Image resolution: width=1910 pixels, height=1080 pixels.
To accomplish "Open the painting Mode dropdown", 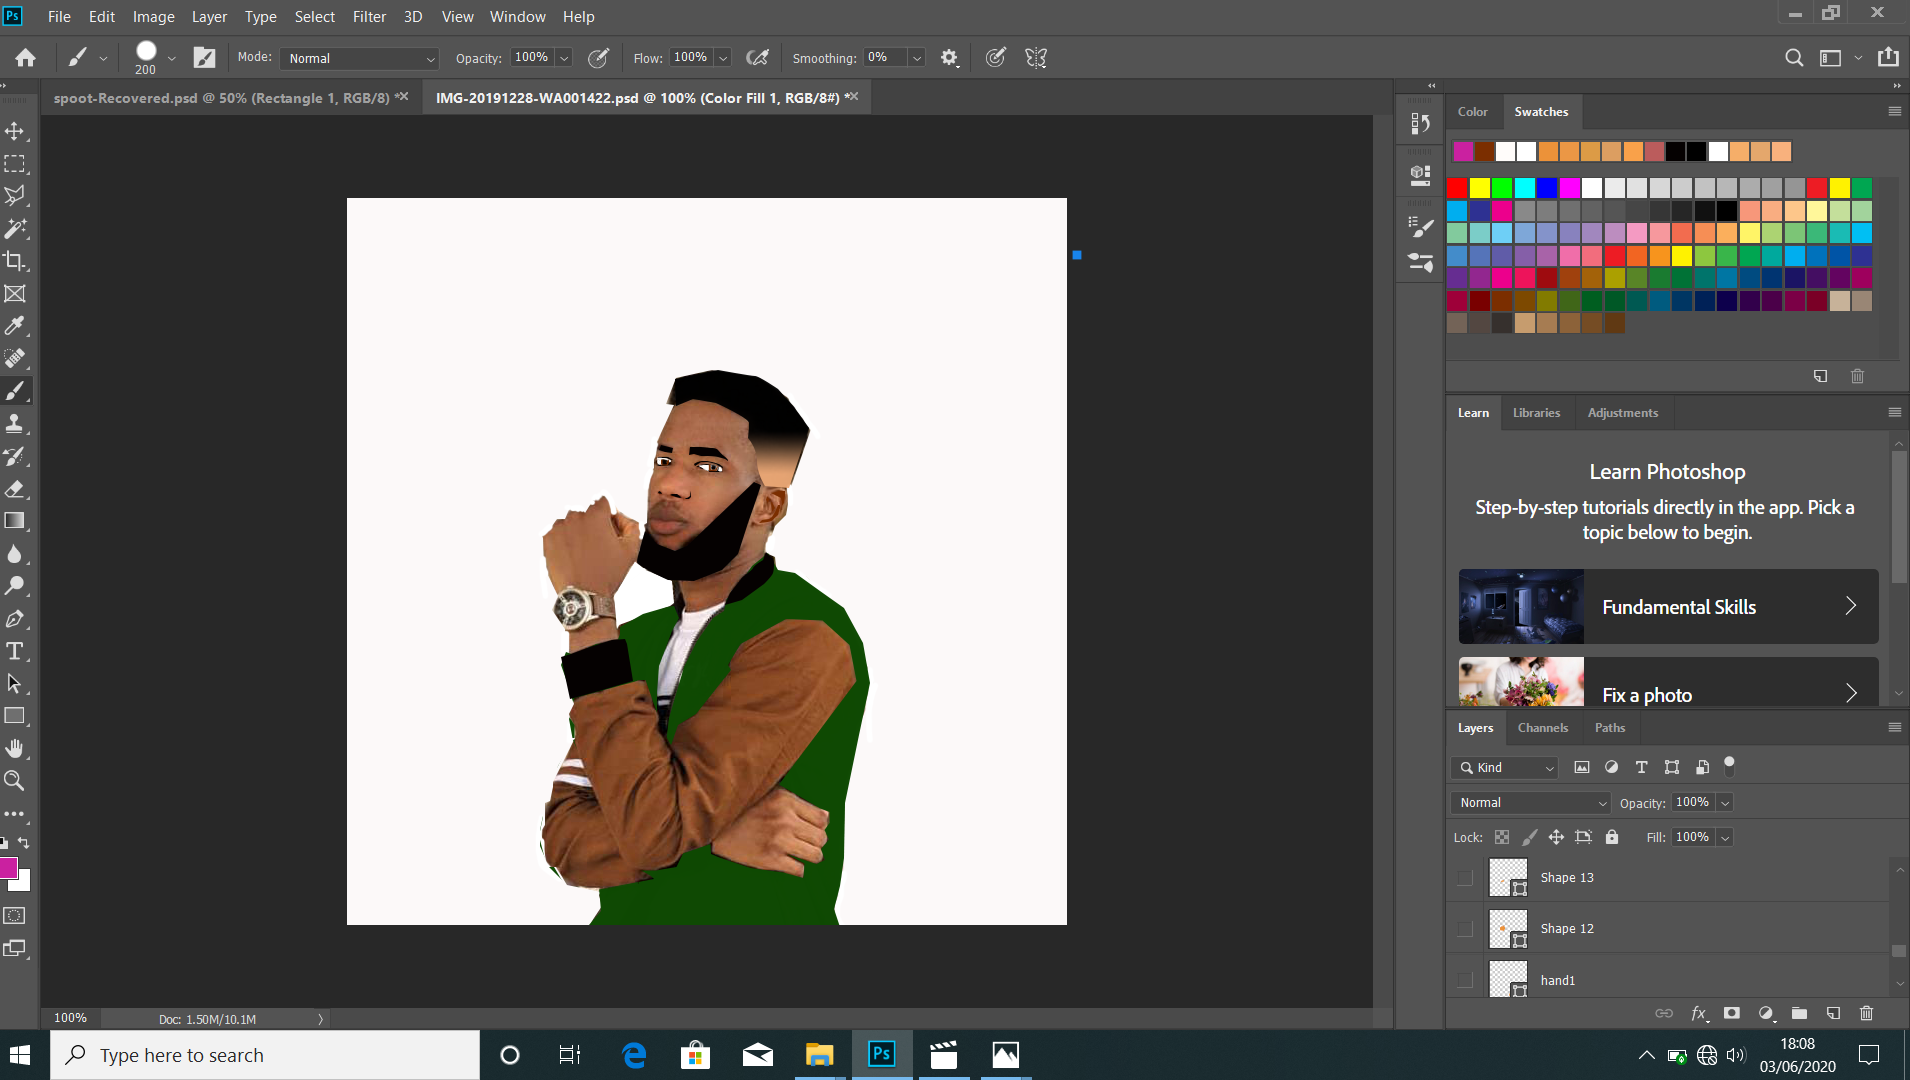I will pyautogui.click(x=359, y=58).
